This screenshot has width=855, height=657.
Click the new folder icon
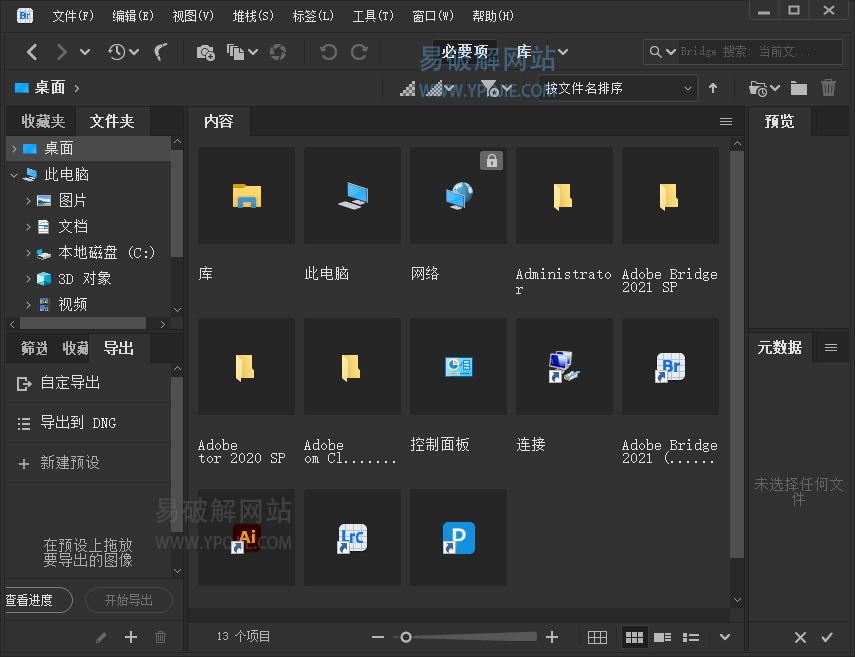[798, 88]
